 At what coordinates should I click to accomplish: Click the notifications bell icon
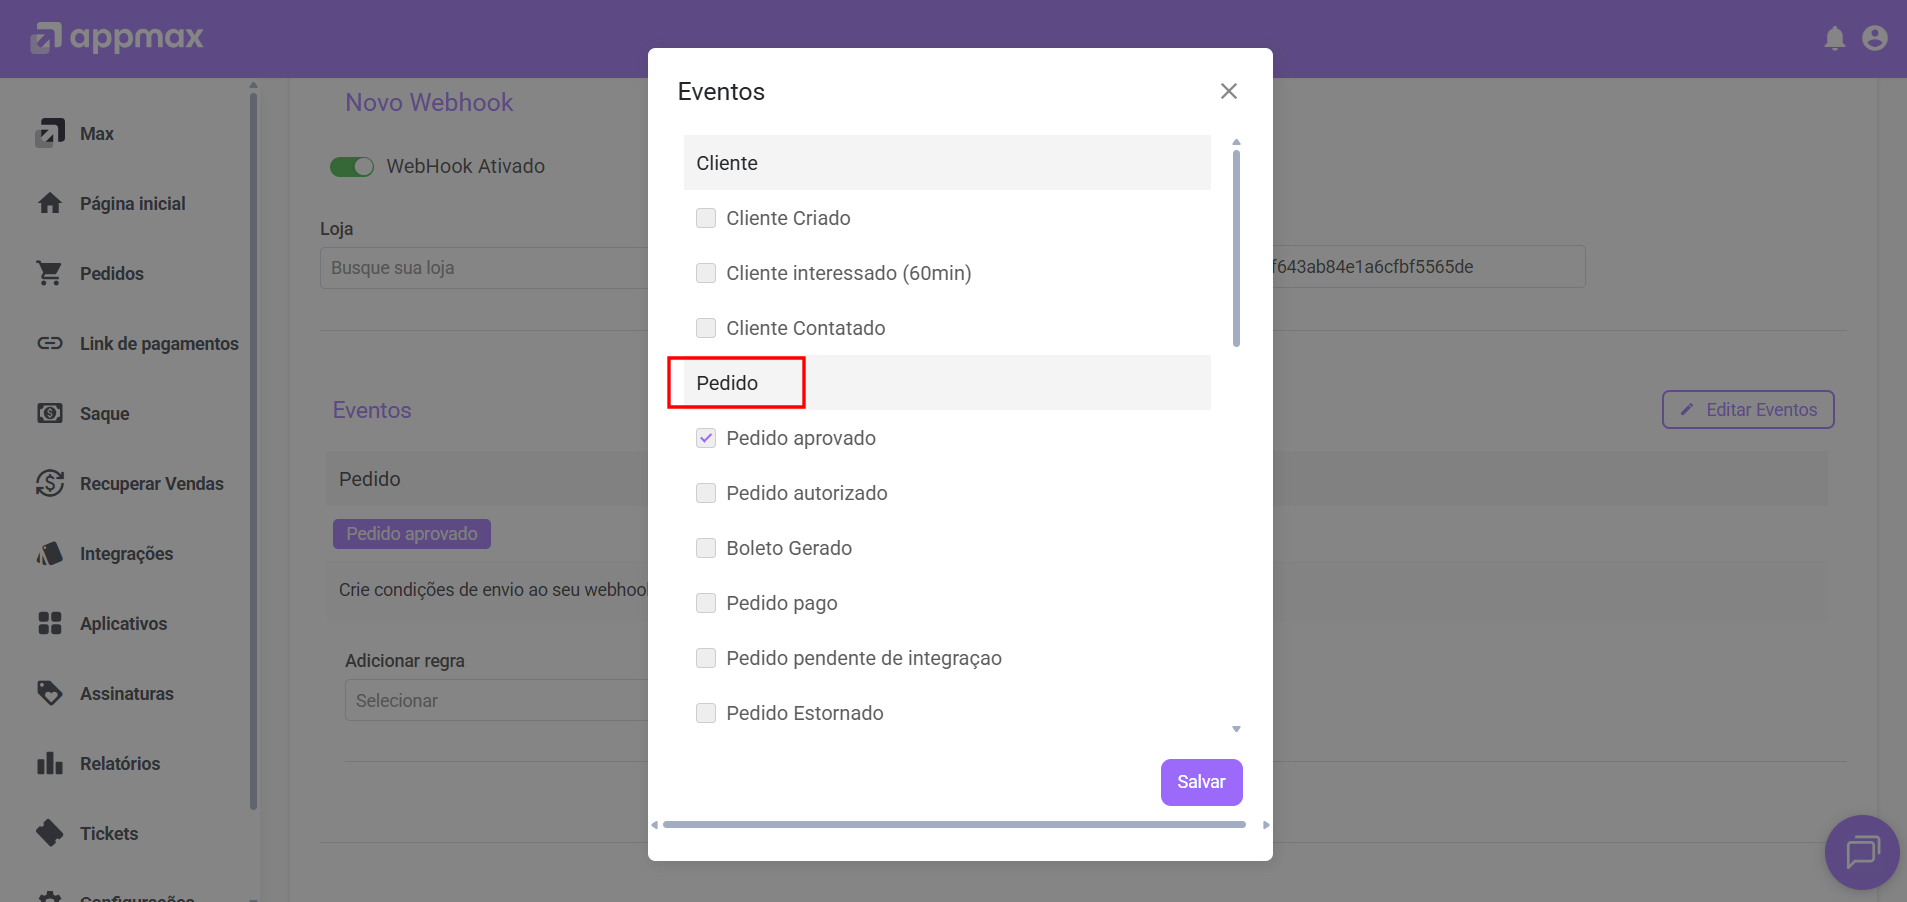[x=1834, y=39]
